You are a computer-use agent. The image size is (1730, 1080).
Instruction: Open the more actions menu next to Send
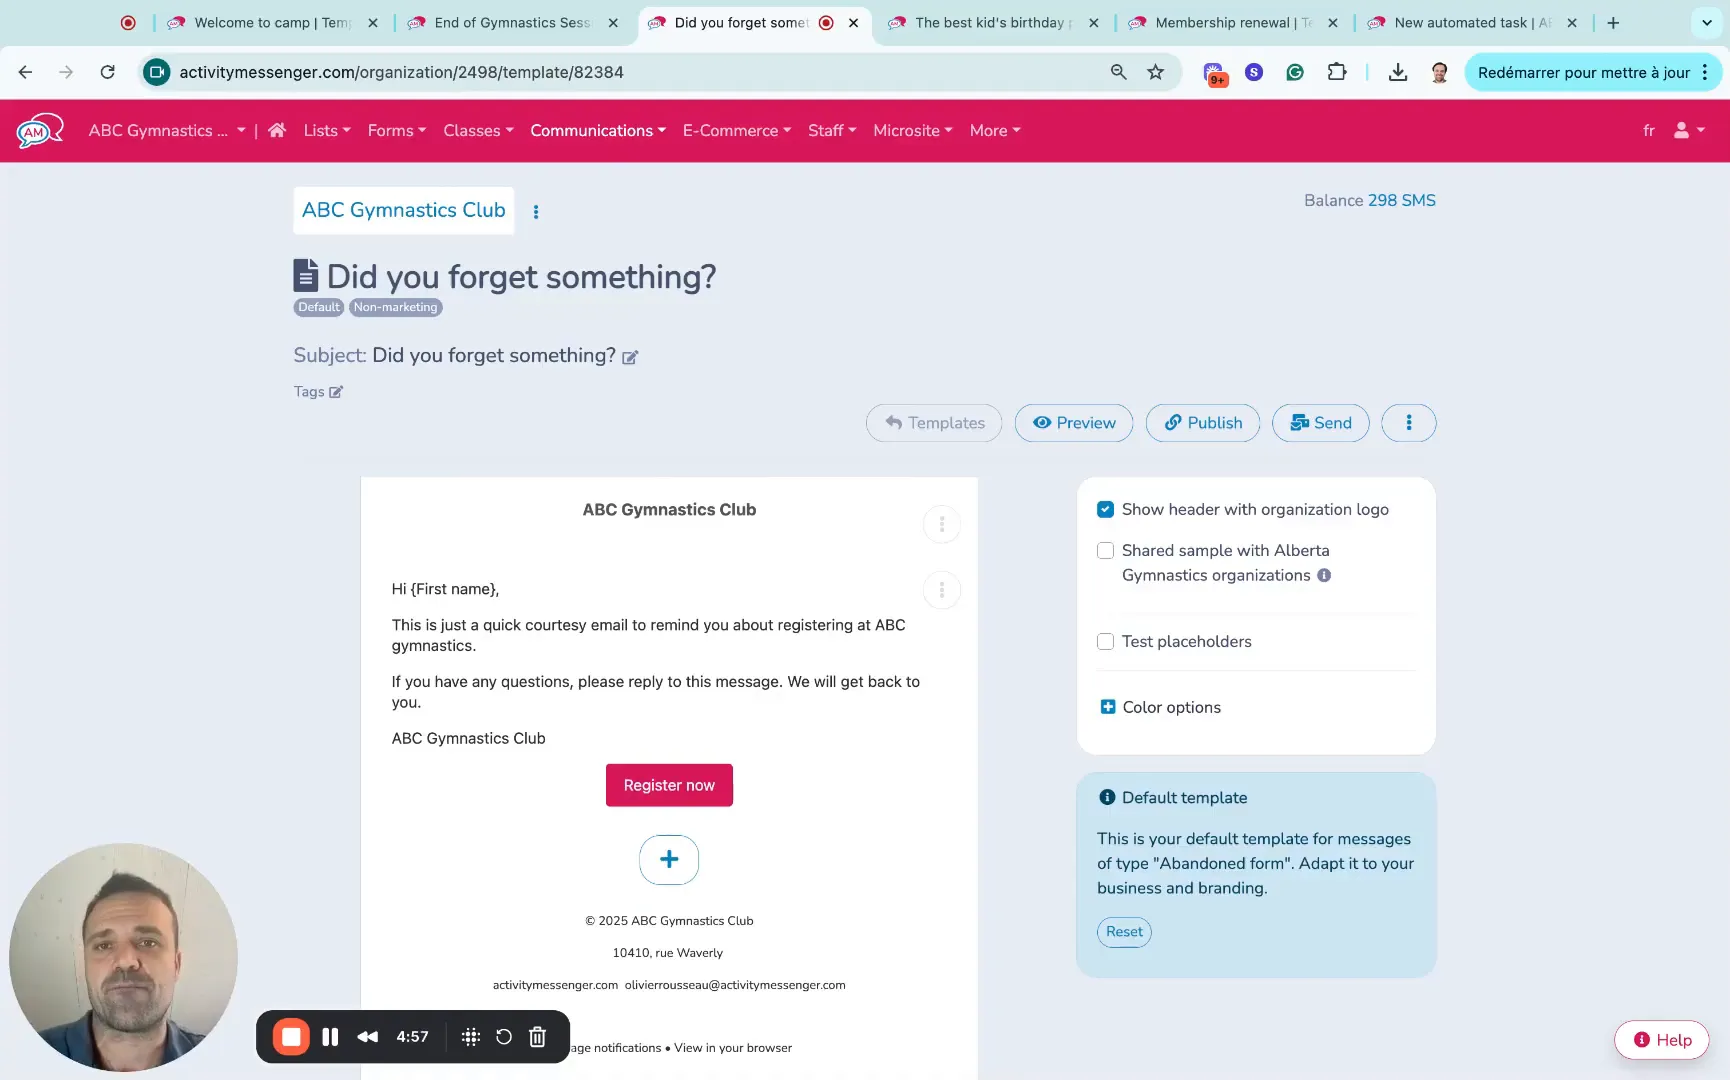tap(1408, 423)
